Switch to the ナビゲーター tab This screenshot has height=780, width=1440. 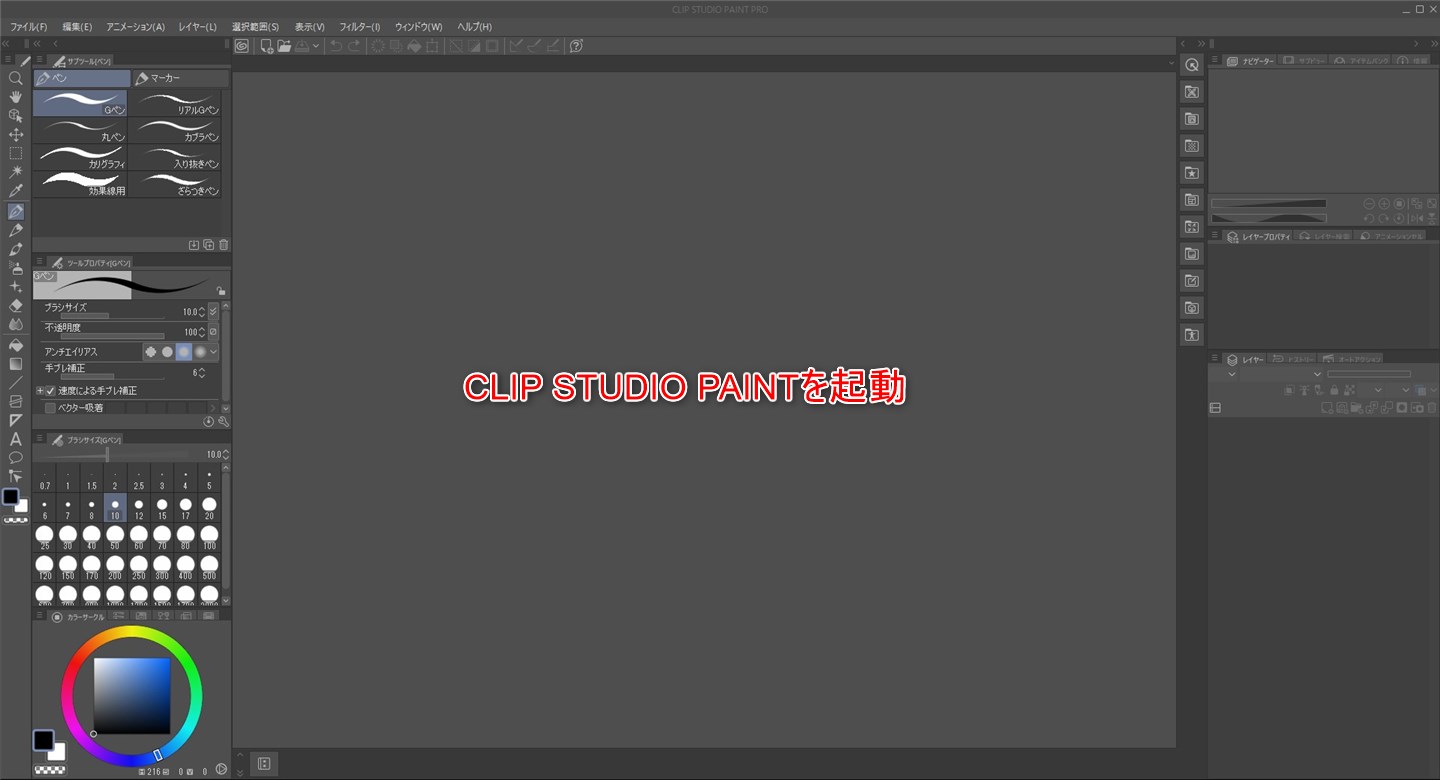click(x=1250, y=61)
